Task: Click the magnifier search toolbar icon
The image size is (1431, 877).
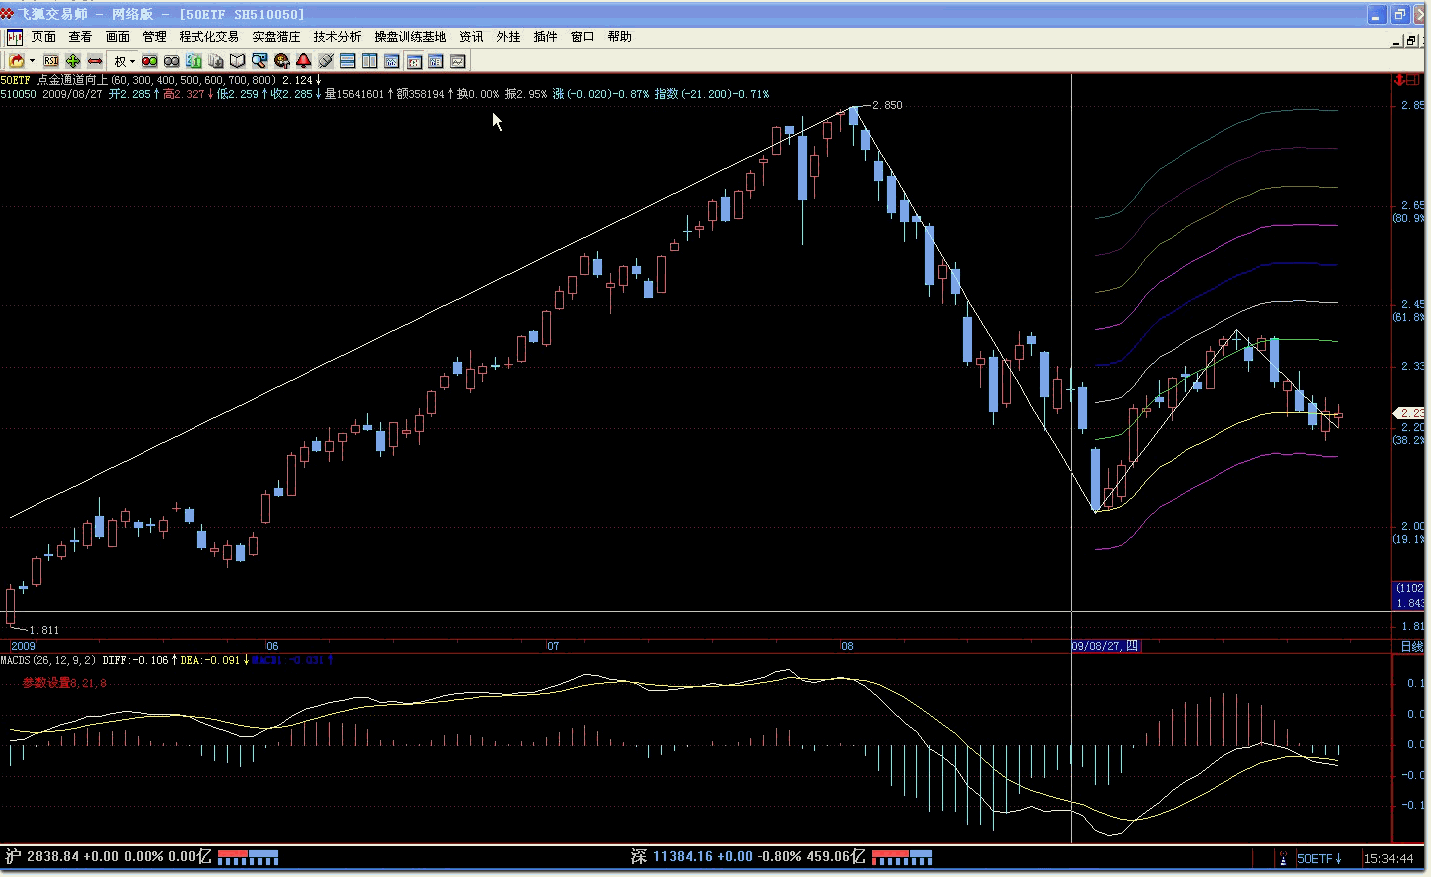Action: pos(259,61)
